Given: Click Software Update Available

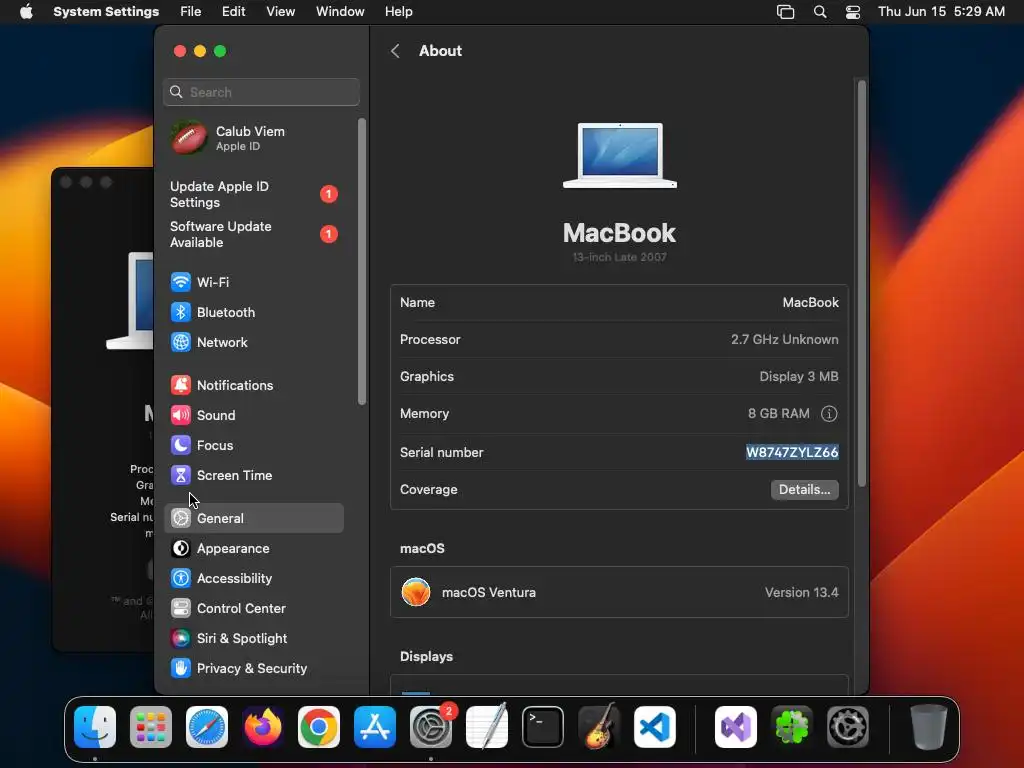Looking at the screenshot, I should pos(253,234).
